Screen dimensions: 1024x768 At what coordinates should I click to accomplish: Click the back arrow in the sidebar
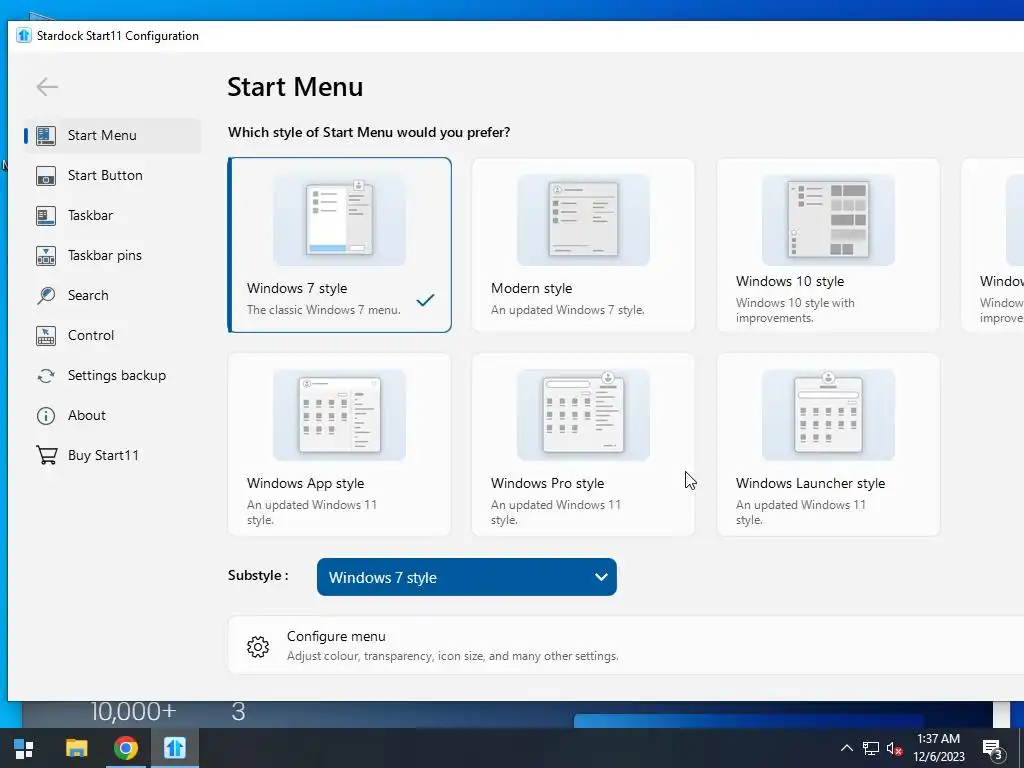[x=47, y=86]
